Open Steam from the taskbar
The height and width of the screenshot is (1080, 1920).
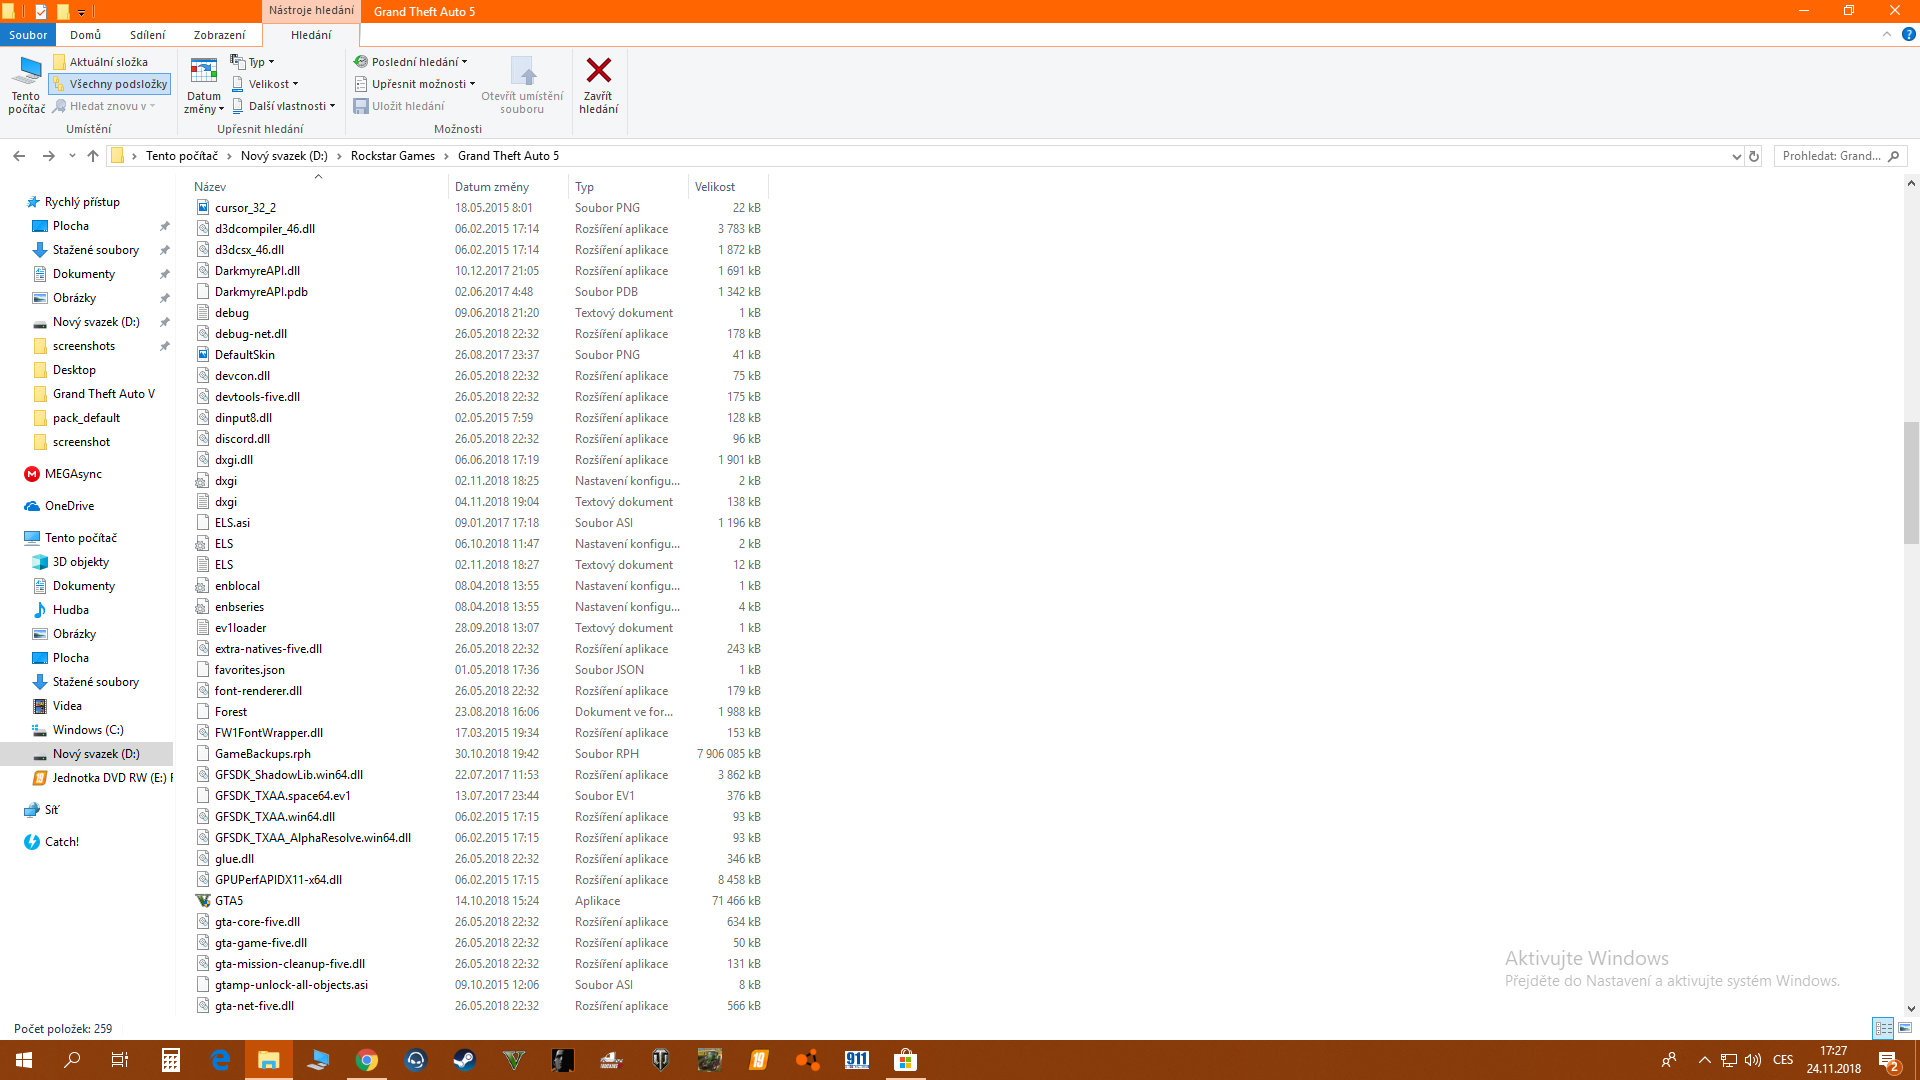point(464,1060)
